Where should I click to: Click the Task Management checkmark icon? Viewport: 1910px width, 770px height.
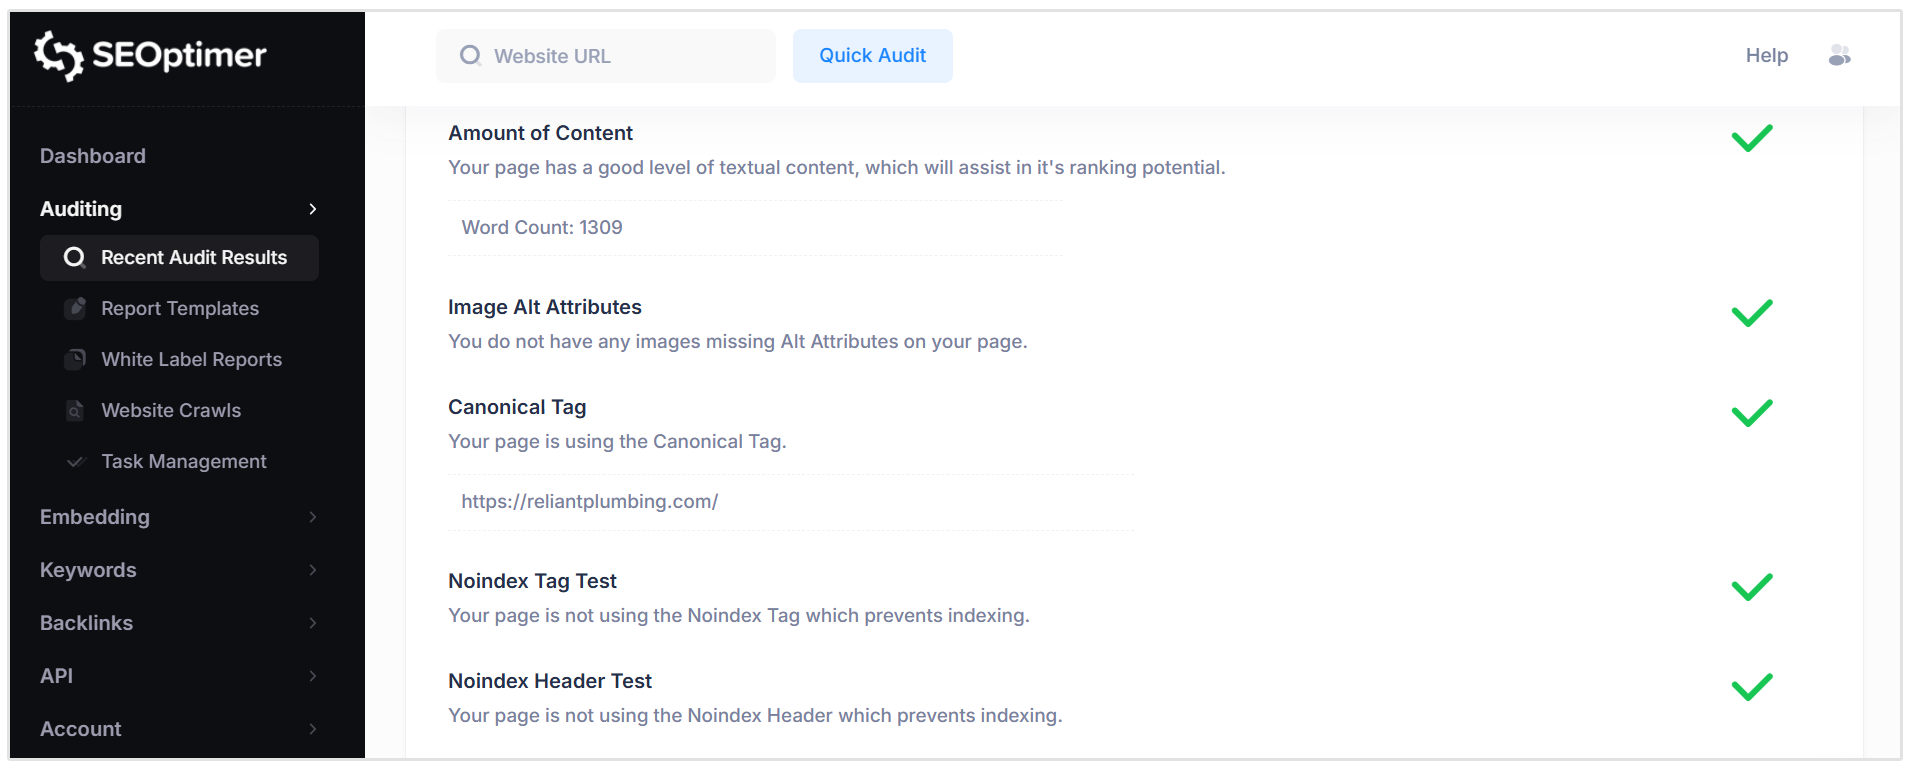coord(76,461)
